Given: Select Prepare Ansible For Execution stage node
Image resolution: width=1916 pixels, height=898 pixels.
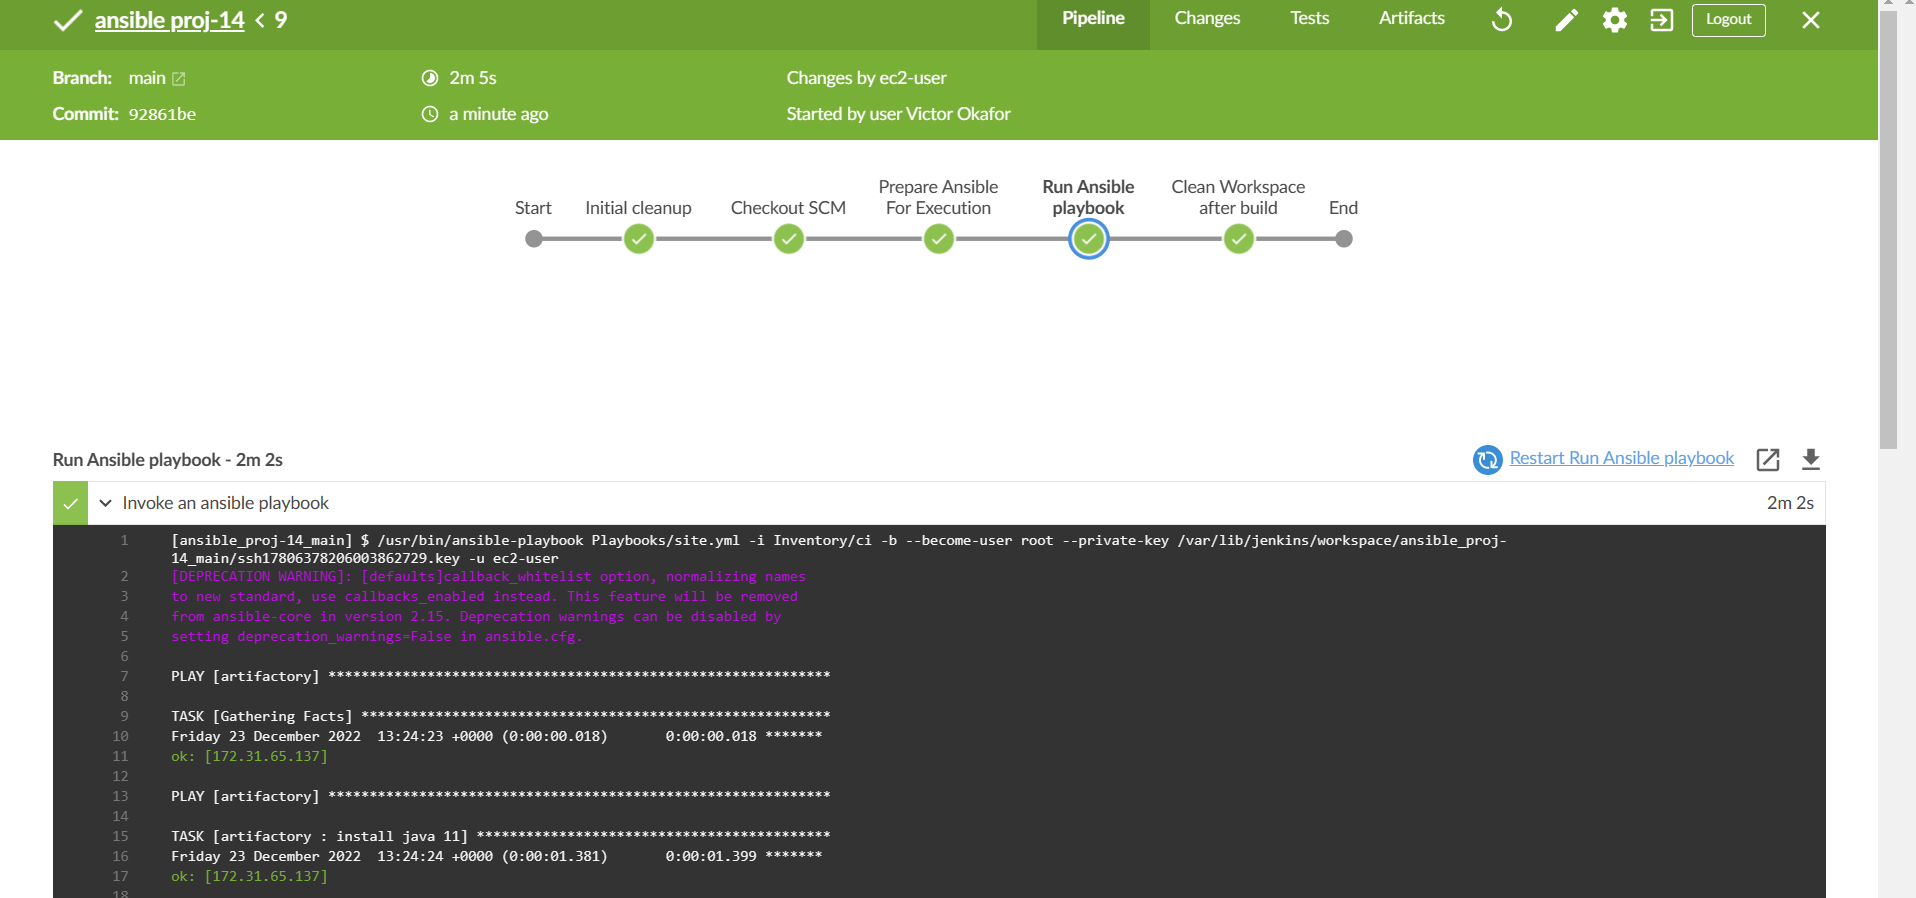Looking at the screenshot, I should point(938,239).
